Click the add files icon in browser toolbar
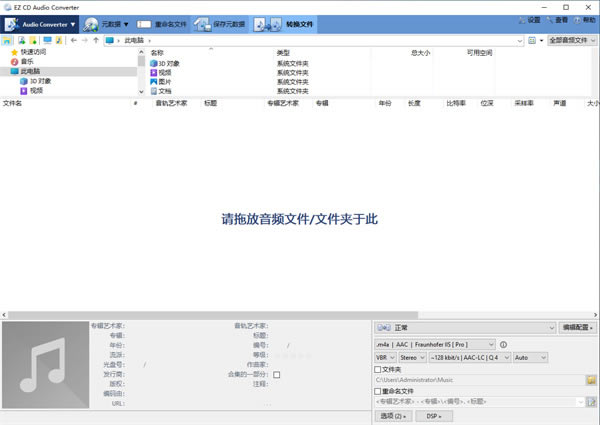The width and height of the screenshot is (600, 425). click(x=21, y=40)
